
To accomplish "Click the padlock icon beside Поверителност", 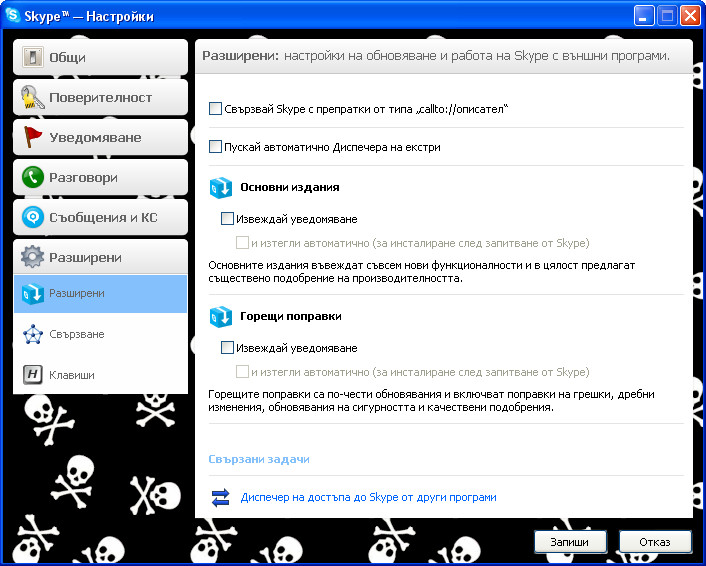I will coord(32,97).
